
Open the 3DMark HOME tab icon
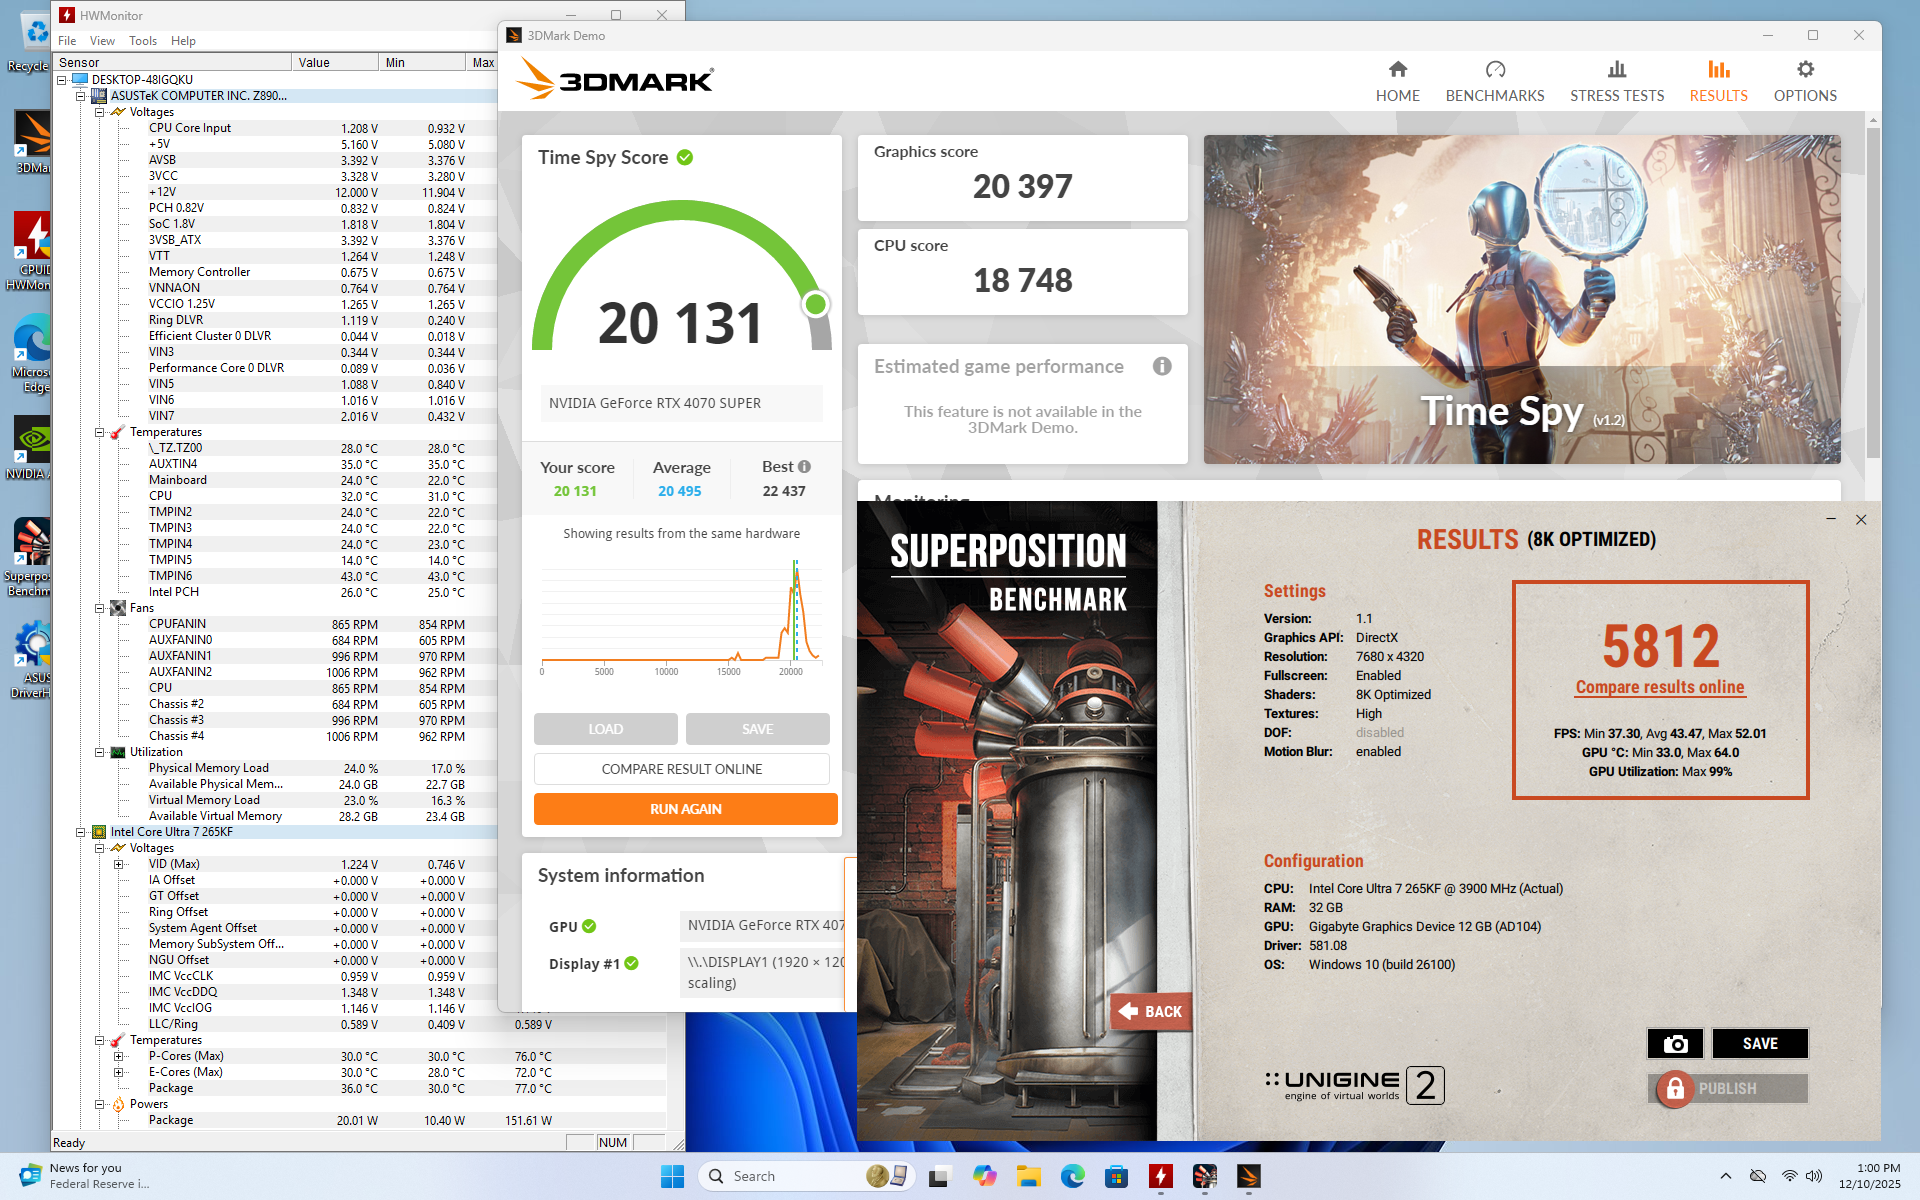1397,70
